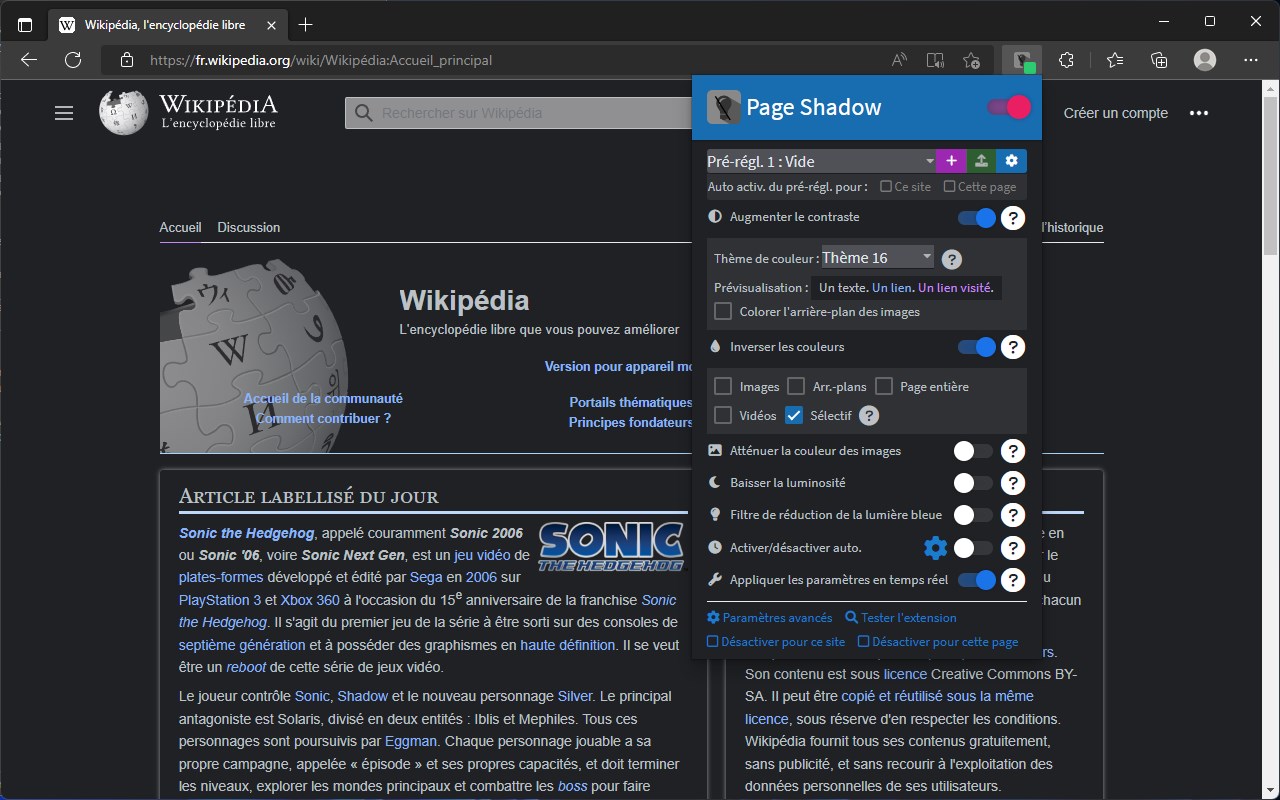Show help next to Sélectif option

coord(869,416)
